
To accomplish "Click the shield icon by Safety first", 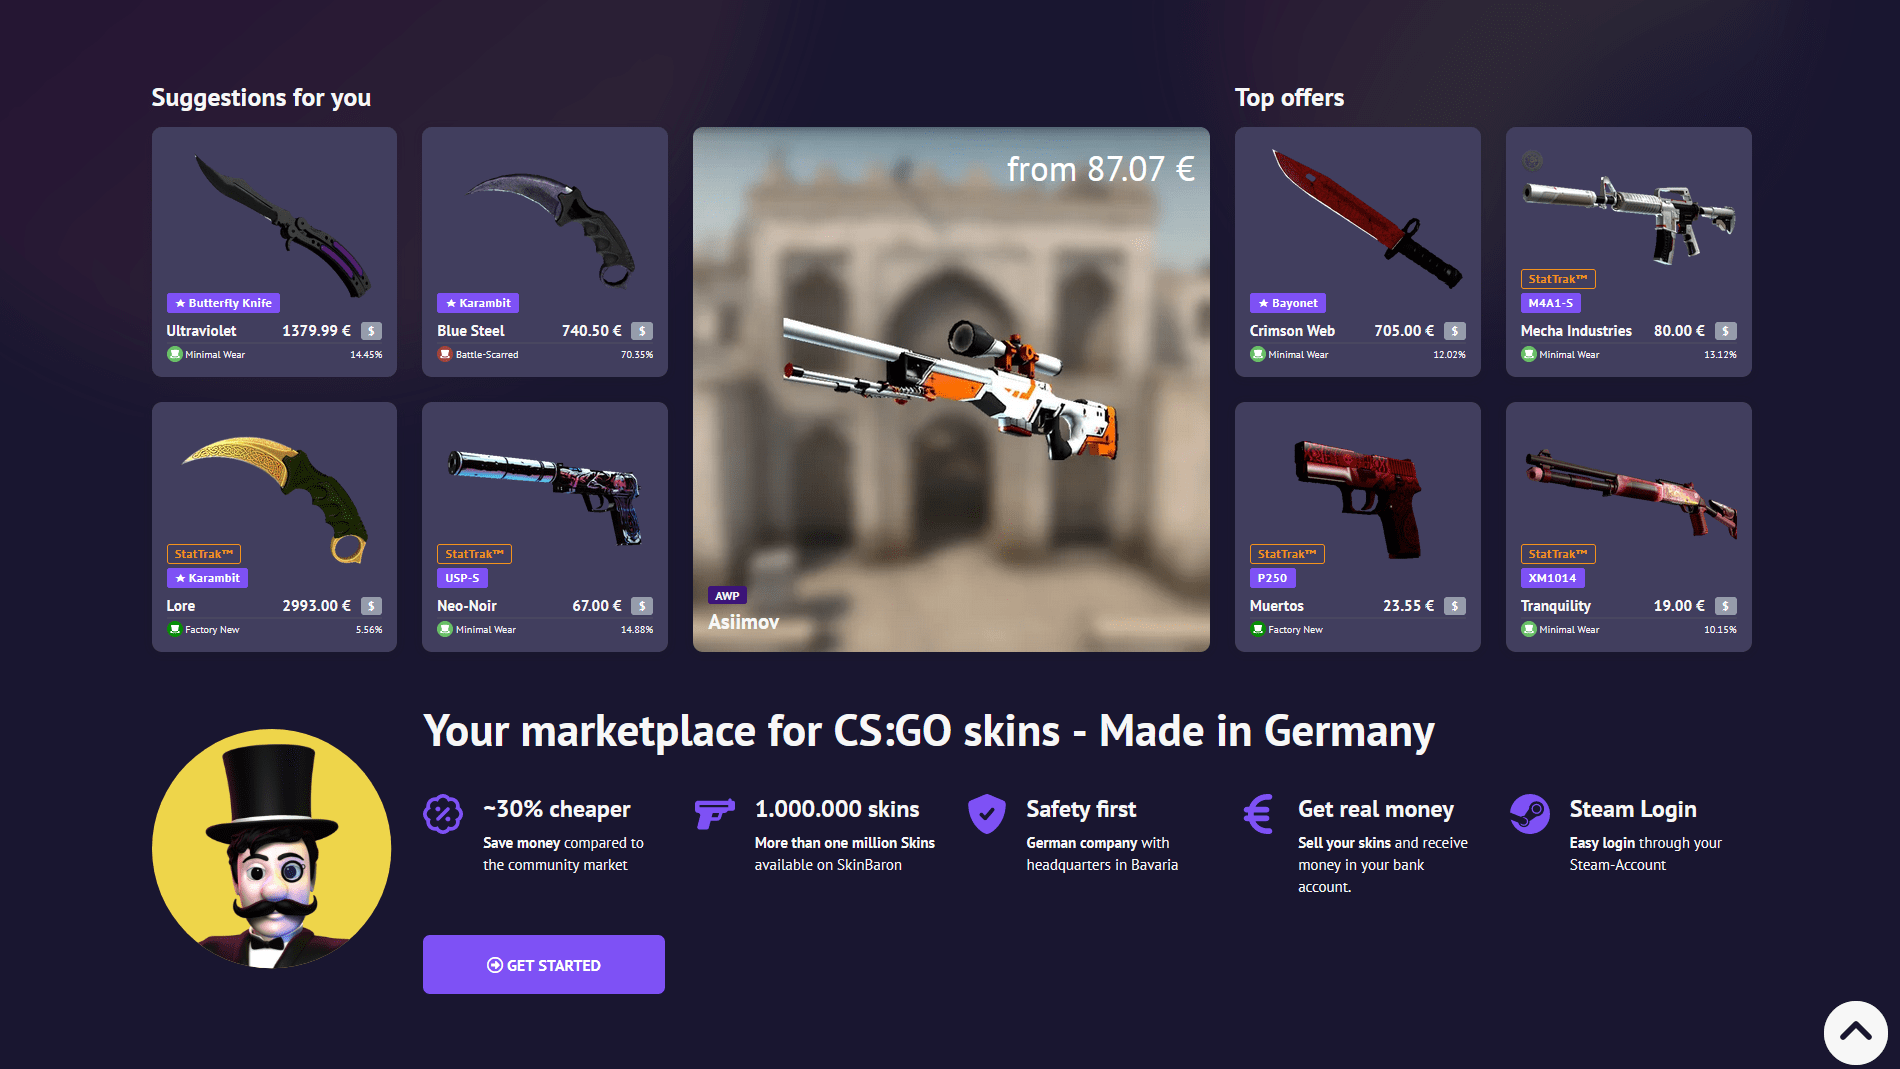I will click(986, 814).
